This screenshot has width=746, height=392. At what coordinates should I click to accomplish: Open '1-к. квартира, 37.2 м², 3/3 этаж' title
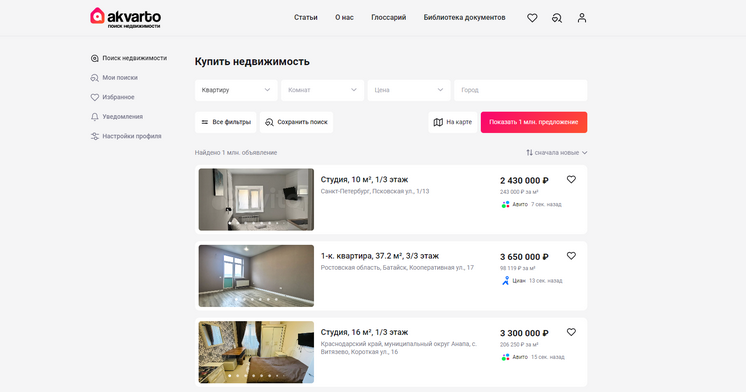(380, 256)
